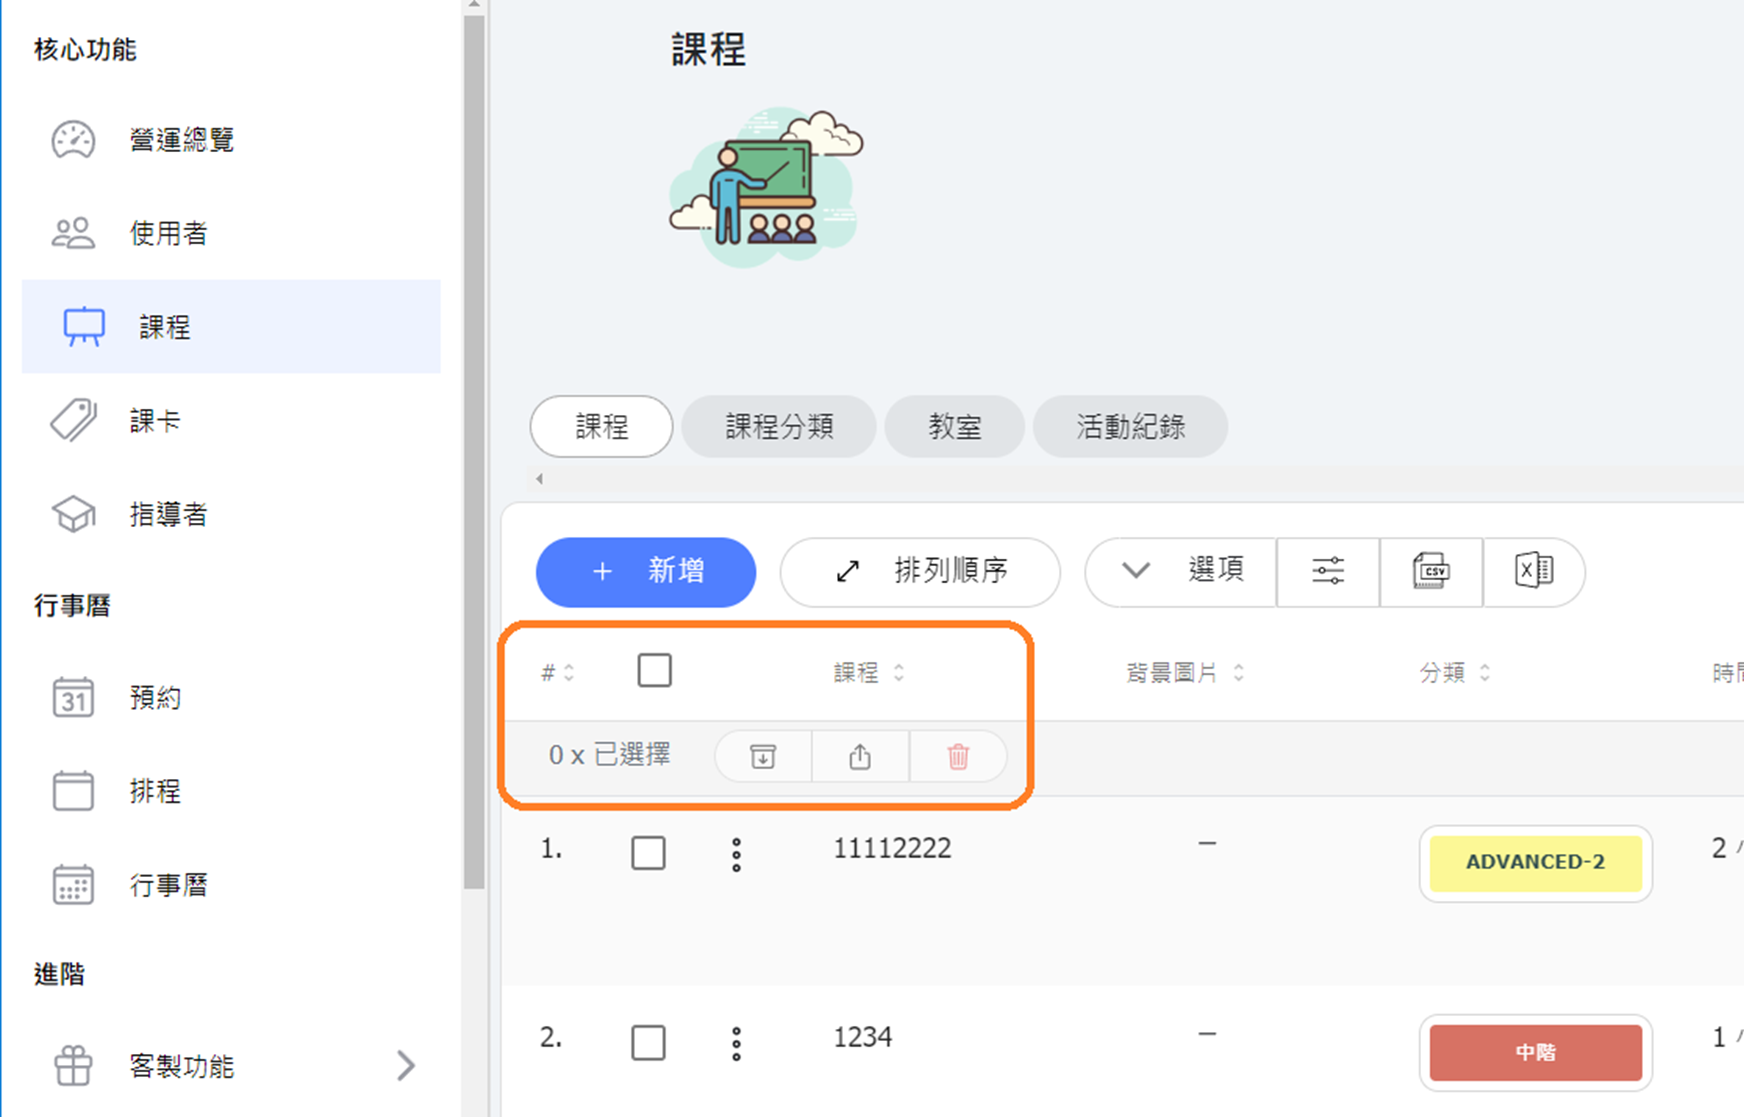Viewport: 1744px width, 1117px height.
Task: Expand the 選項 options dropdown
Action: [x=1181, y=571]
